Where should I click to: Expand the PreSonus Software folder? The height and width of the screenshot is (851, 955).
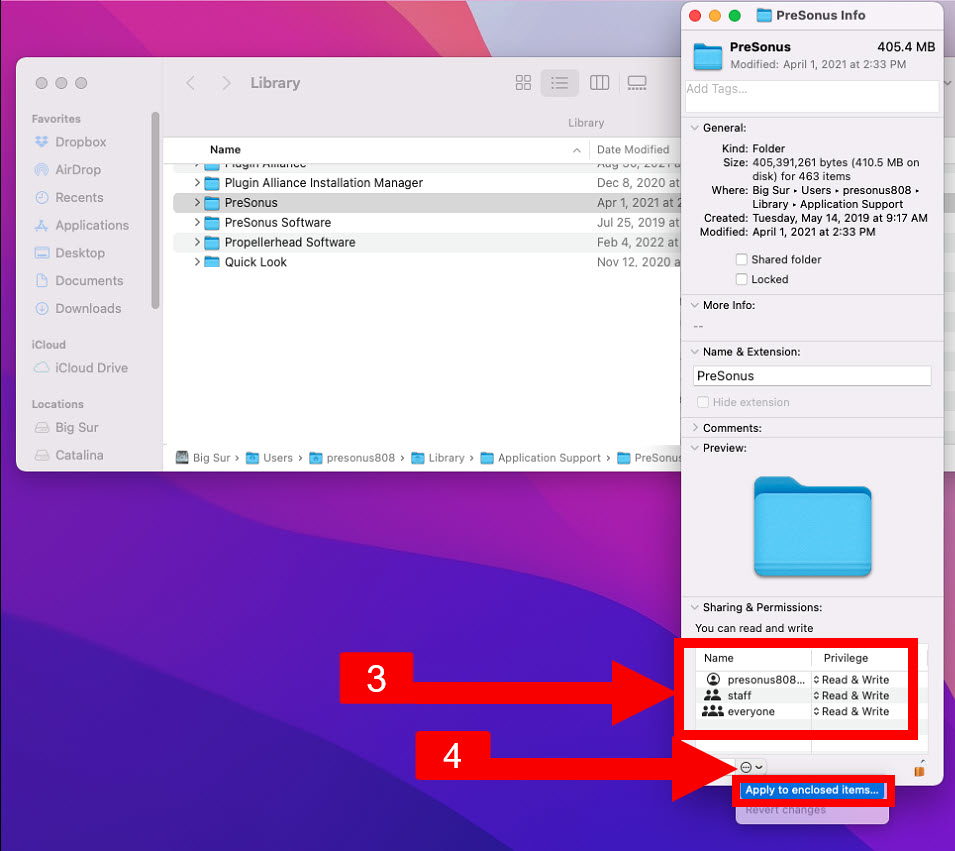(197, 222)
